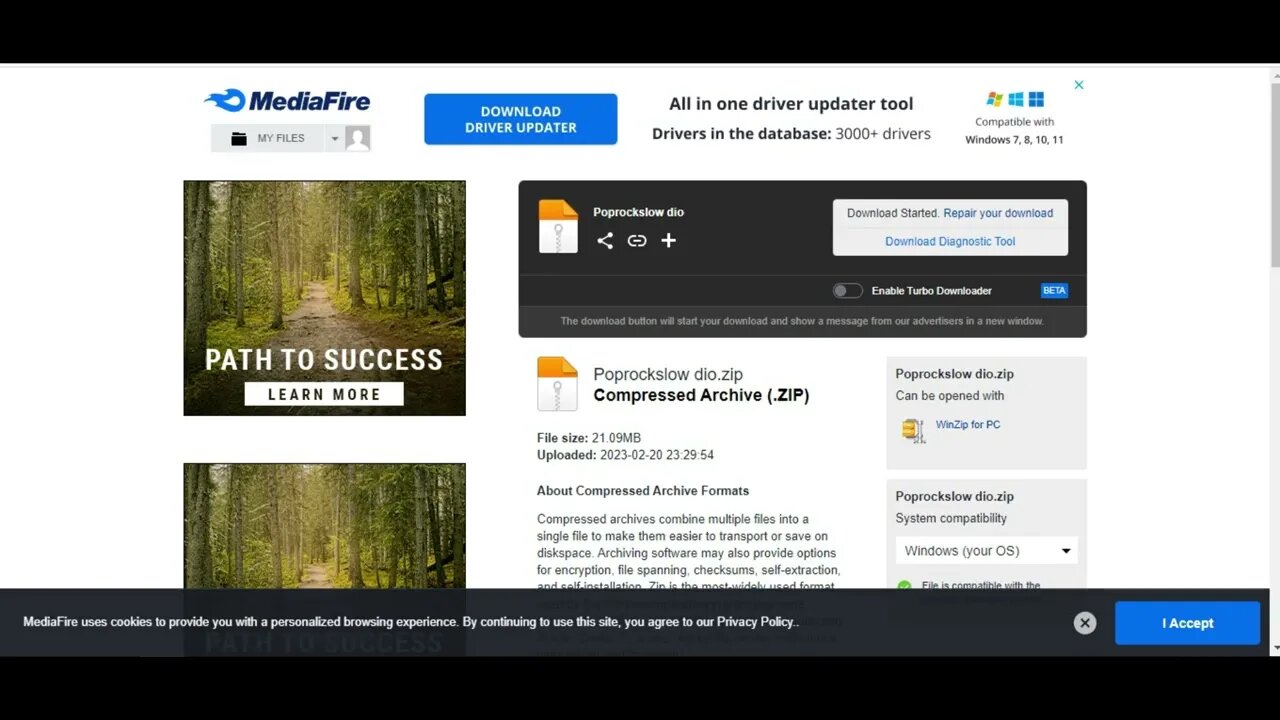
Task: Close the top ad with X icon
Action: click(1079, 85)
